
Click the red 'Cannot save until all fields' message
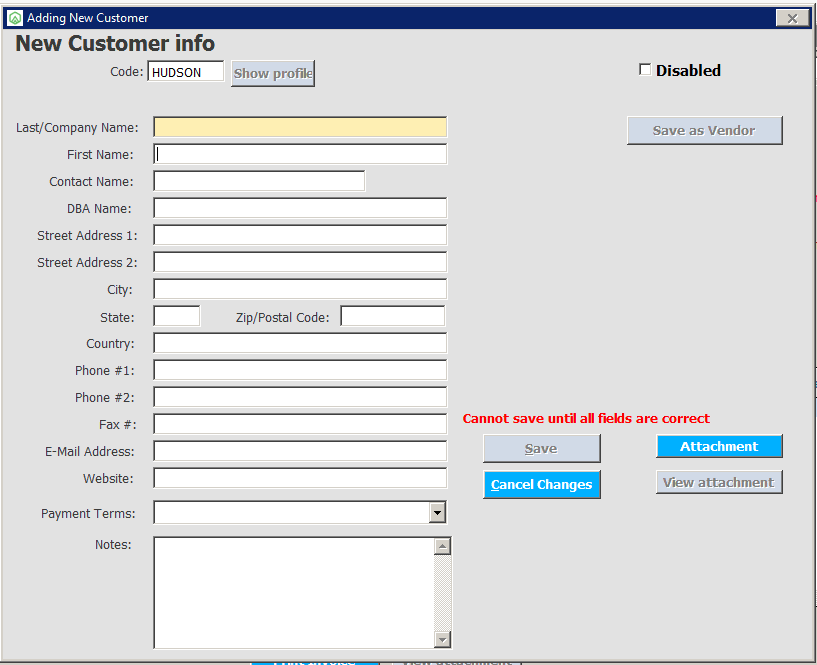(x=586, y=418)
